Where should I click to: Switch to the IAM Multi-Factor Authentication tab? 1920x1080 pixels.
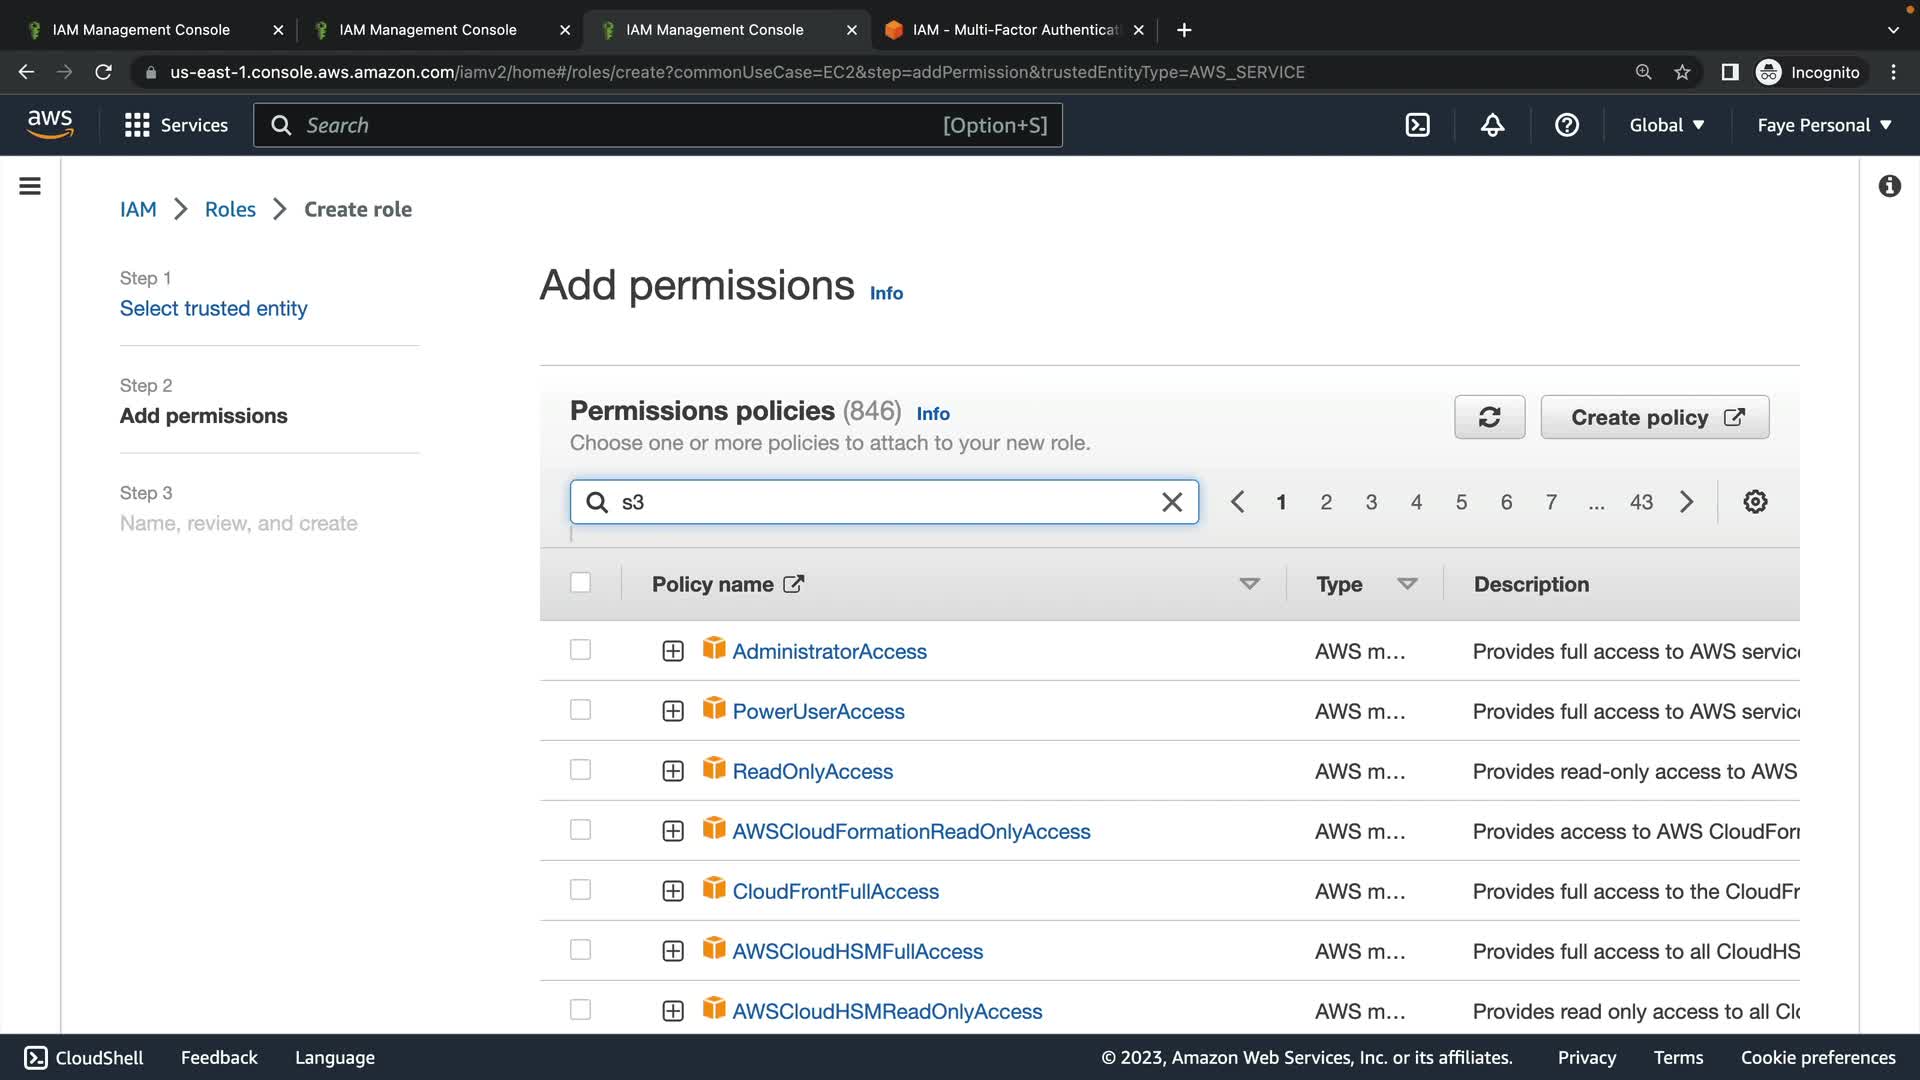click(1014, 30)
